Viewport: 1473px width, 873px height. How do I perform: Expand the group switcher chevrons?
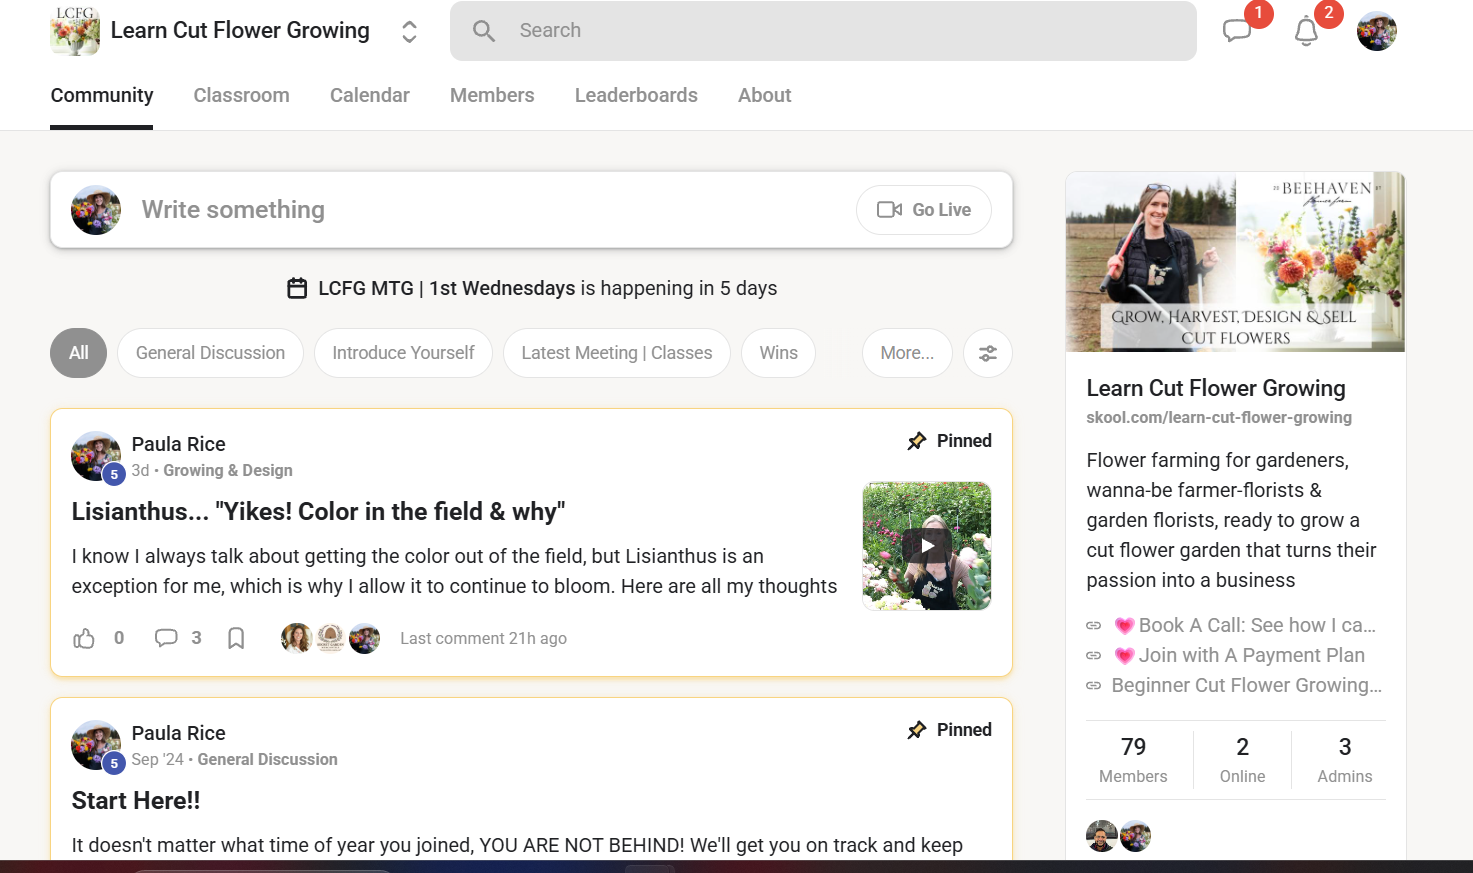click(x=409, y=31)
